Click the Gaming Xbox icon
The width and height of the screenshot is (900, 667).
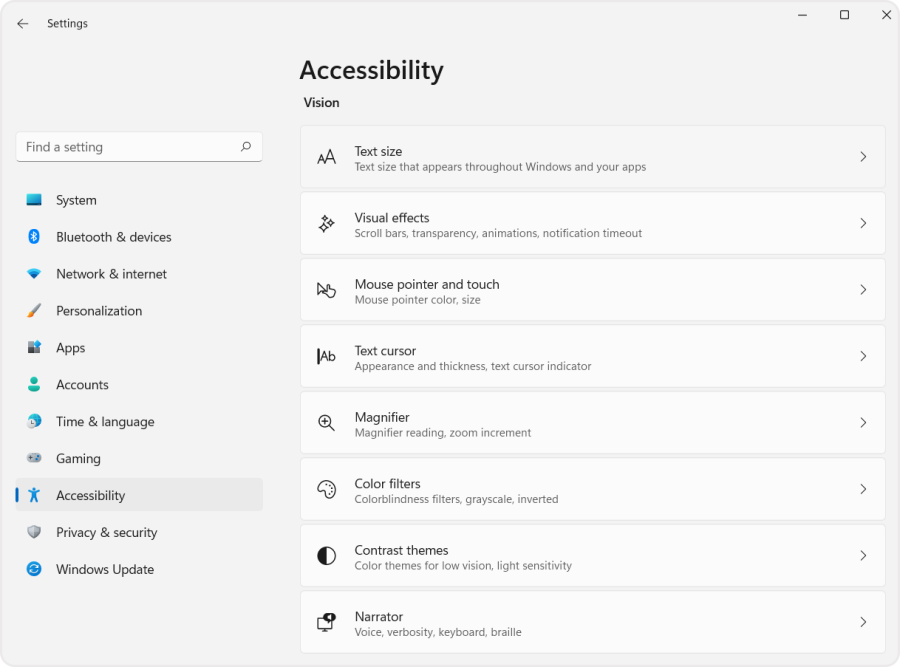34,458
